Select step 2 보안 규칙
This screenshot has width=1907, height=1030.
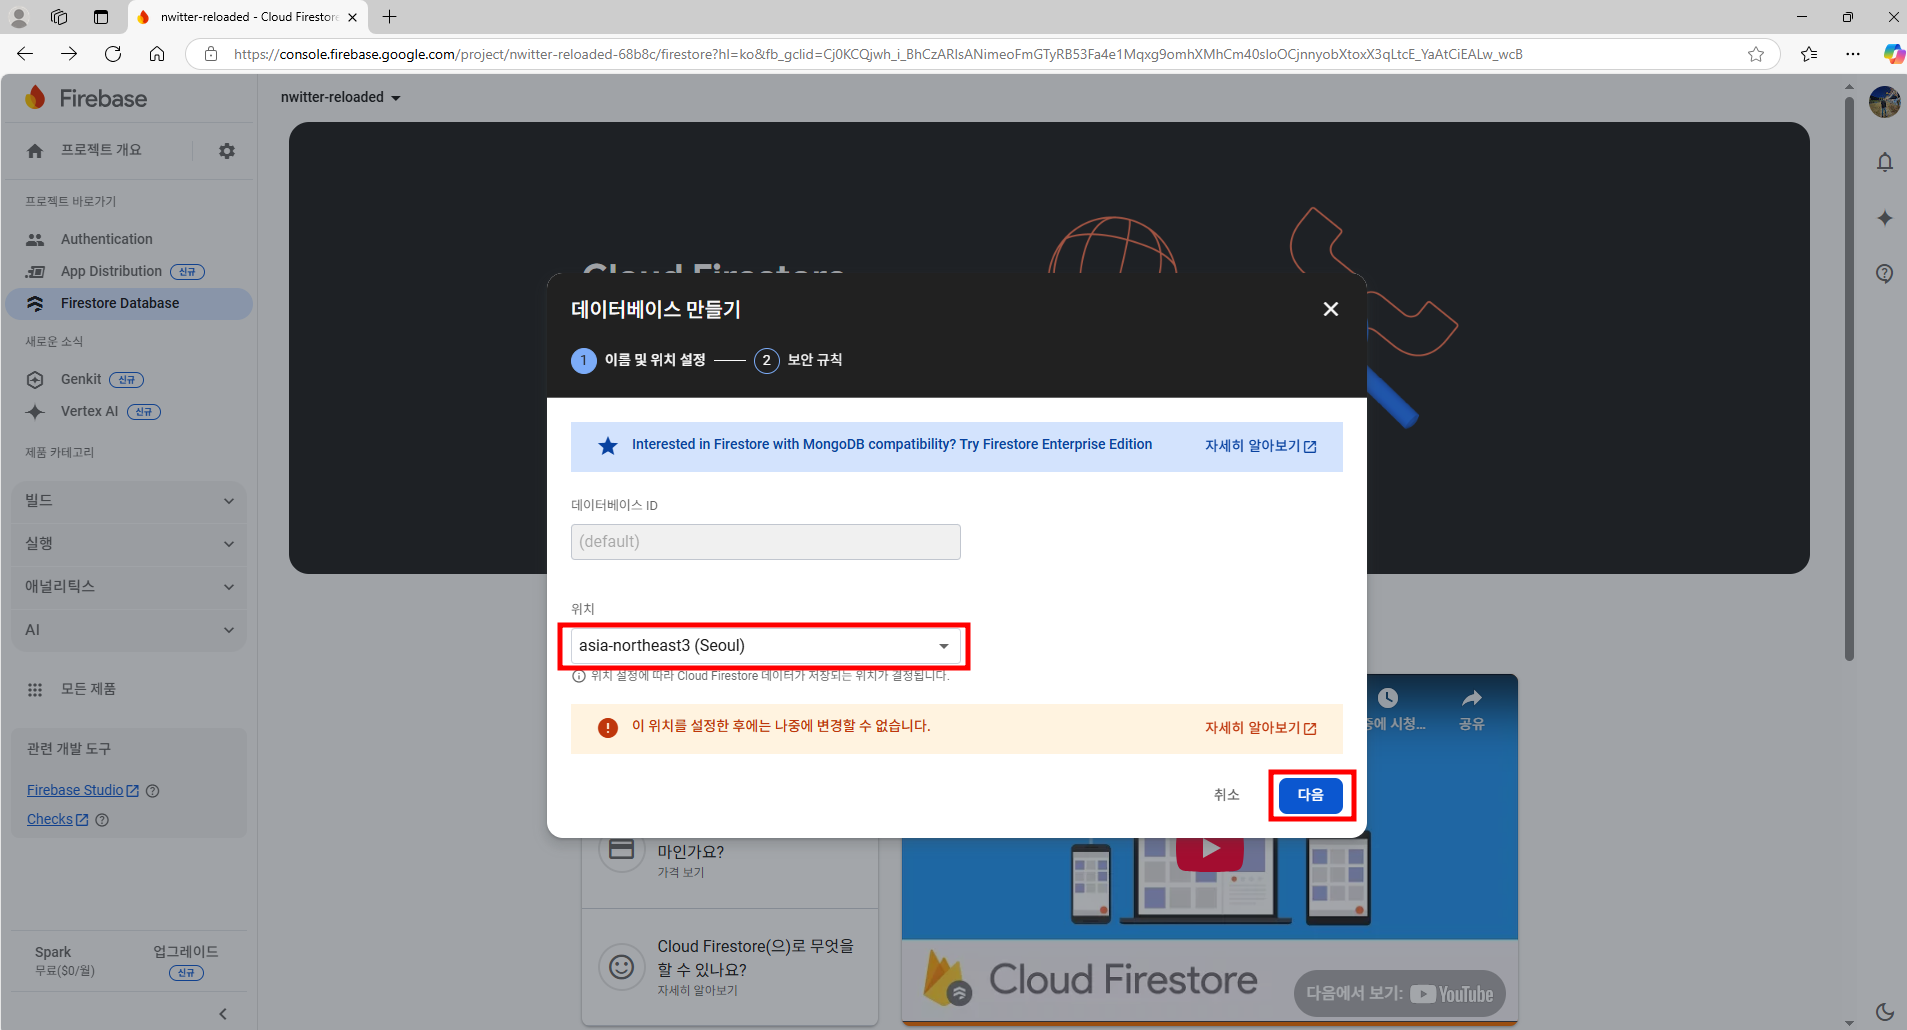(798, 360)
